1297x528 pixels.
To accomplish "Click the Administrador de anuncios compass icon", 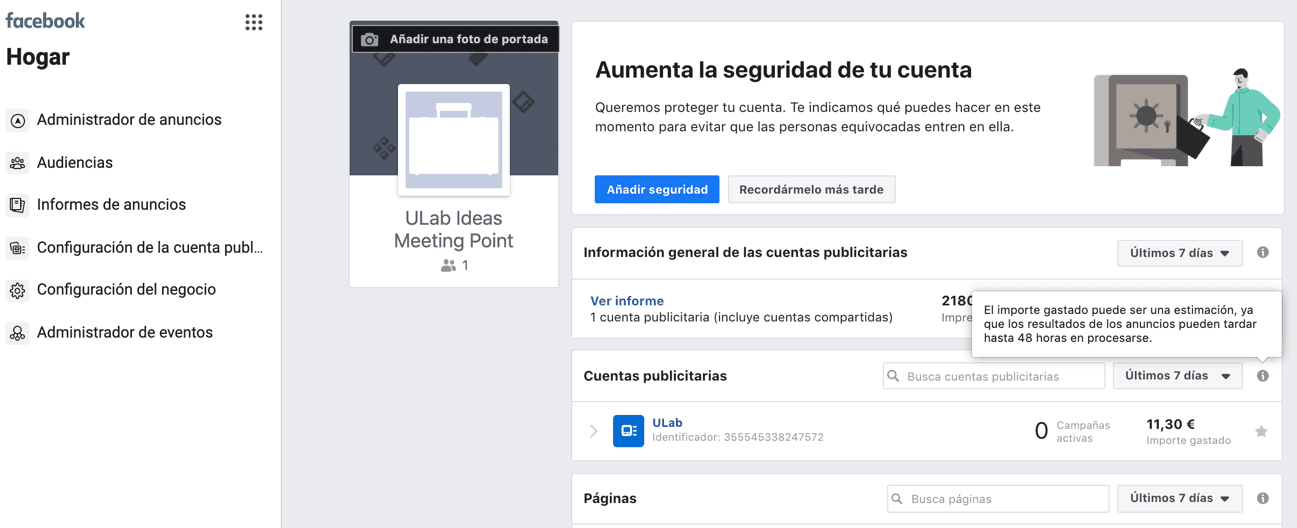I will tap(17, 121).
